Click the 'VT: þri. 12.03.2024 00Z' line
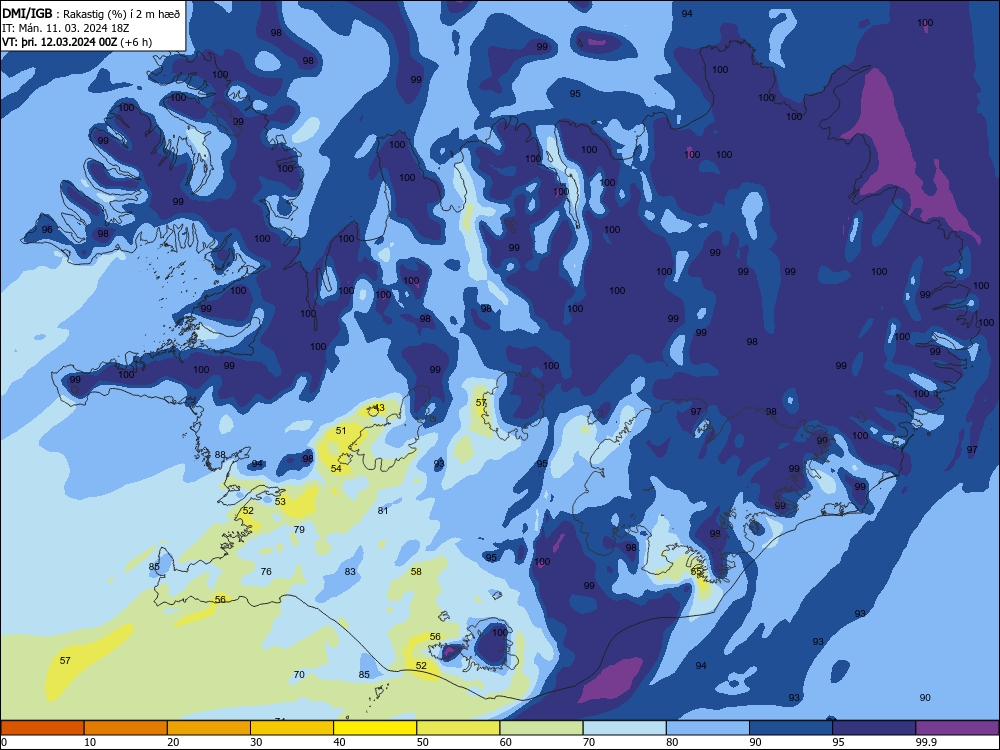This screenshot has height=750, width=1000. pos(59,42)
